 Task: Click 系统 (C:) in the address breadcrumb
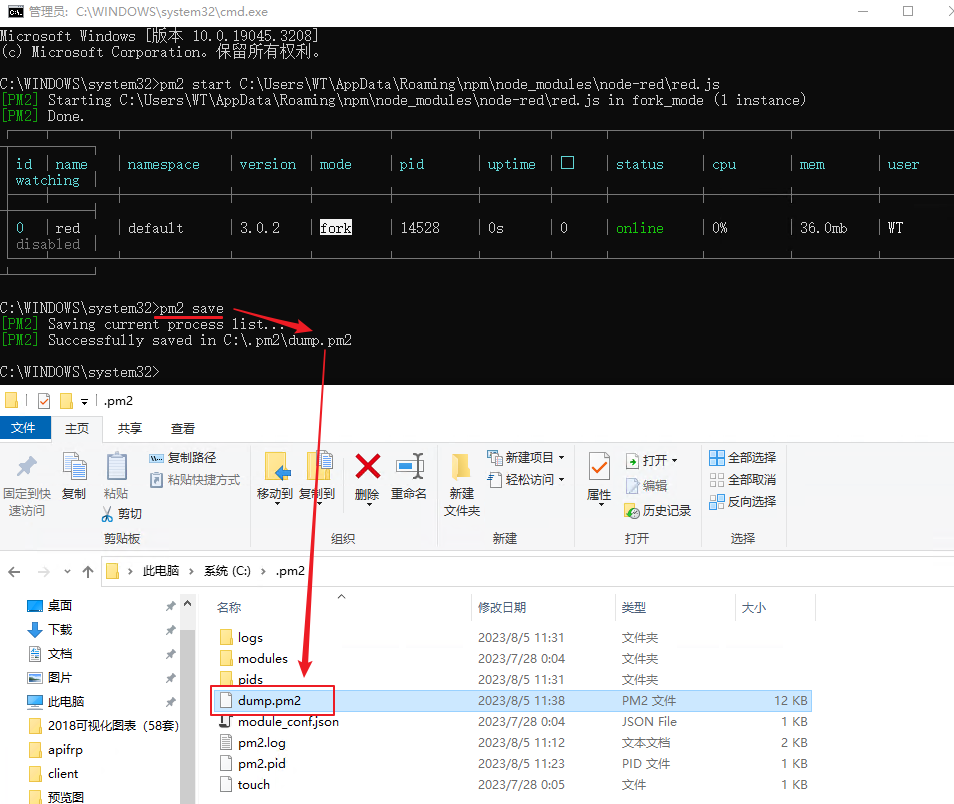(x=227, y=571)
